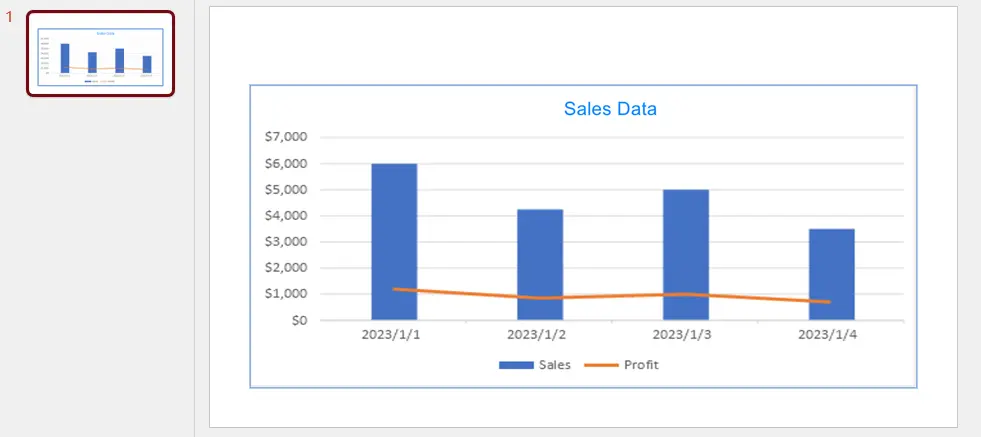
Task: Click the Sales Data chart title
Action: tap(610, 109)
